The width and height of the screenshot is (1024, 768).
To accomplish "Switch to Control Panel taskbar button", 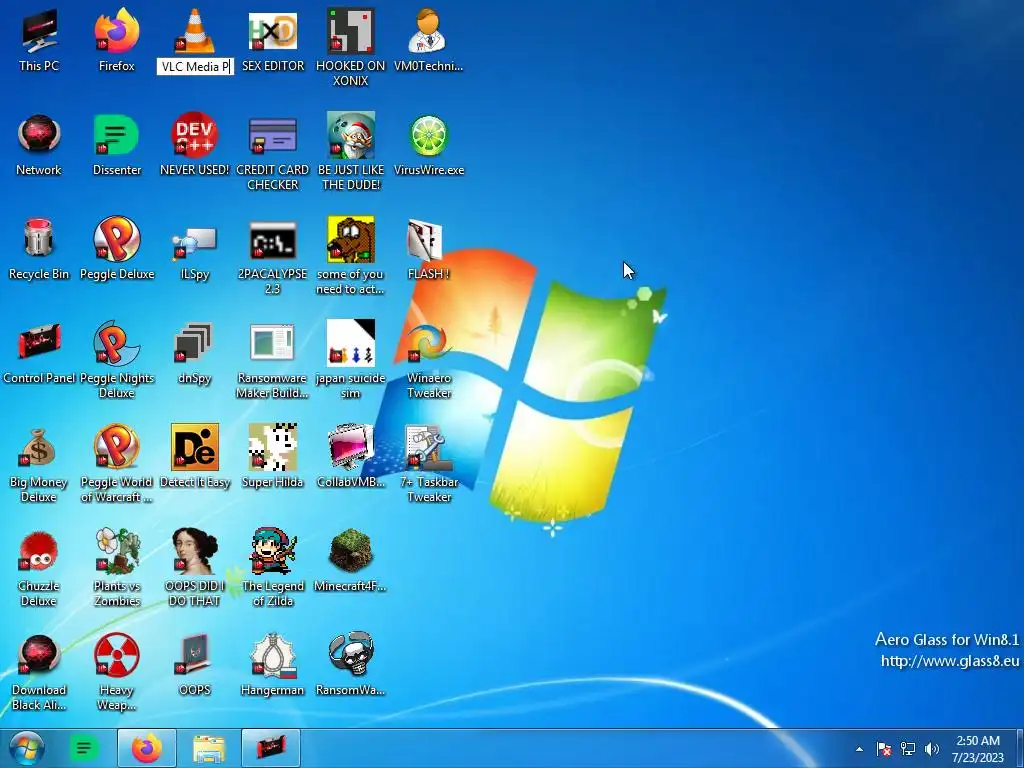I will (x=271, y=748).
